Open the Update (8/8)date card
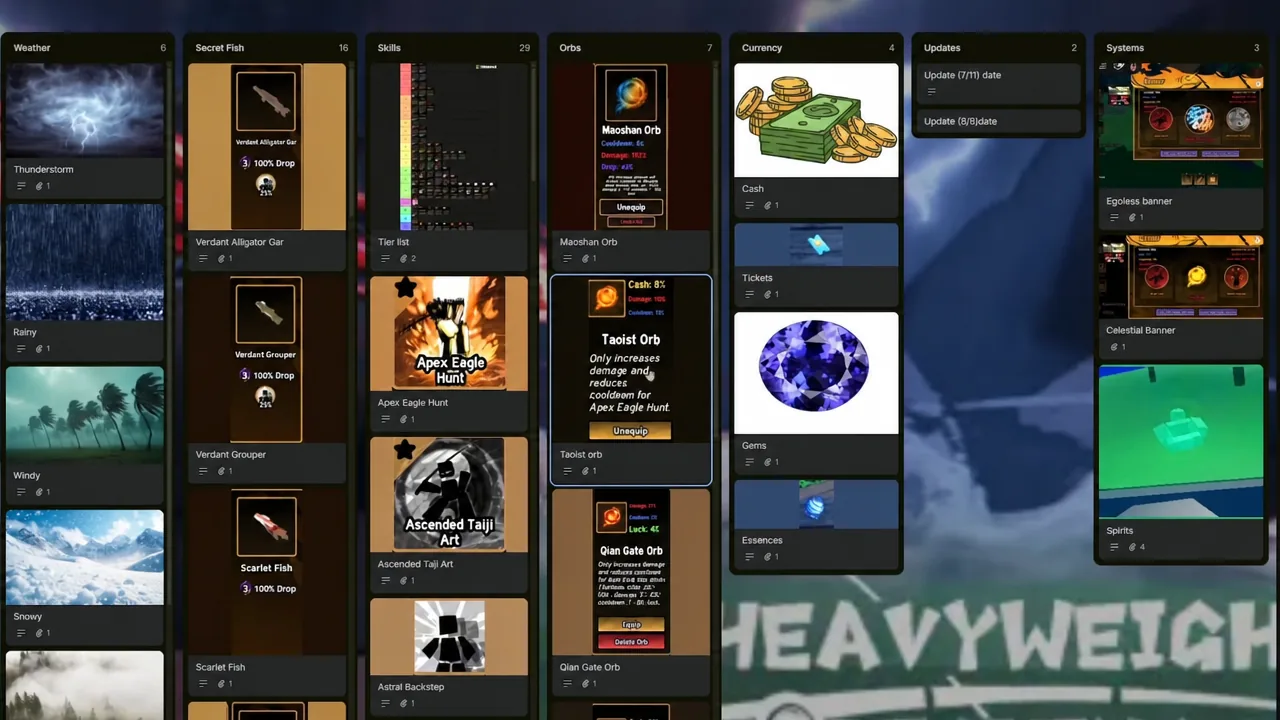1280x720 pixels. (998, 121)
